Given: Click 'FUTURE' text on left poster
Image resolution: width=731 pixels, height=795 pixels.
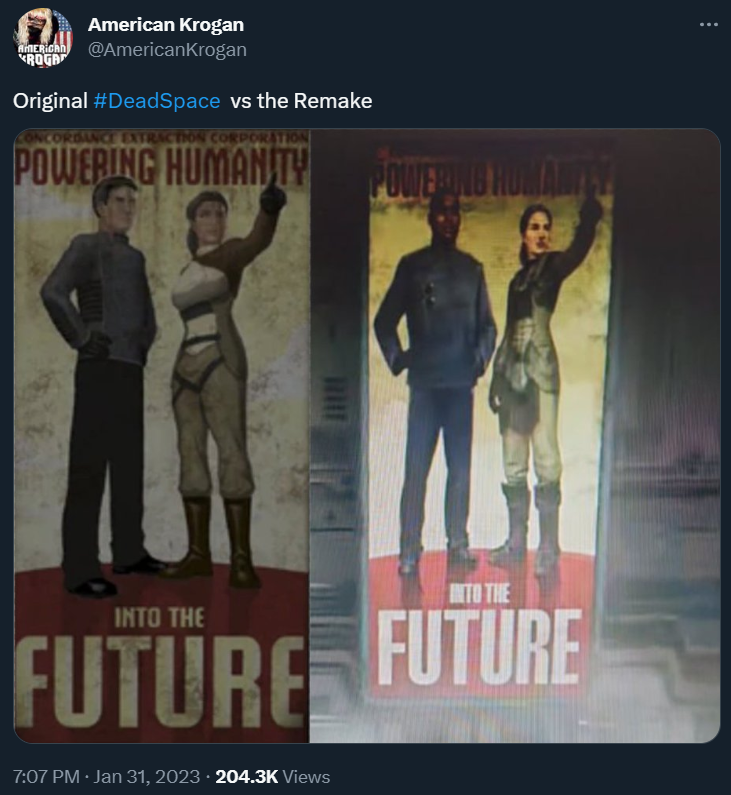Looking at the screenshot, I should [x=161, y=681].
